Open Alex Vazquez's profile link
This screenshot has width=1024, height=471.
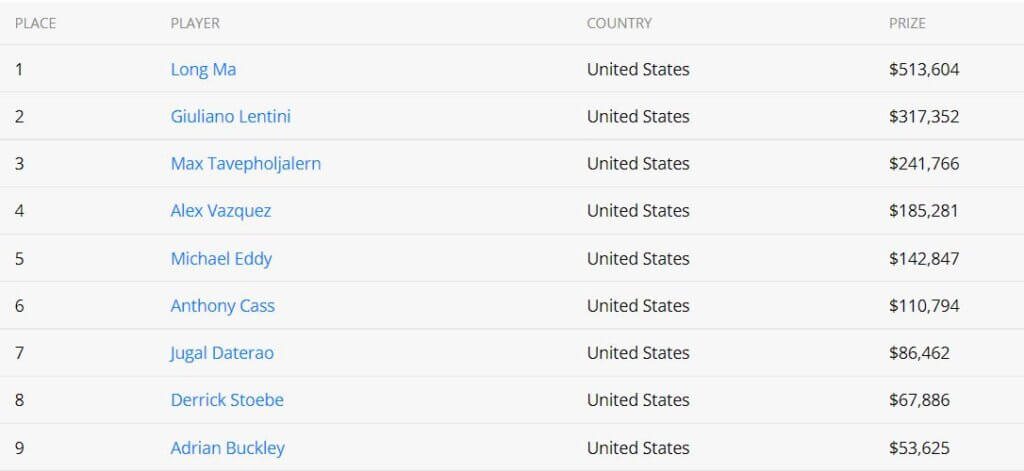pyautogui.click(x=221, y=210)
